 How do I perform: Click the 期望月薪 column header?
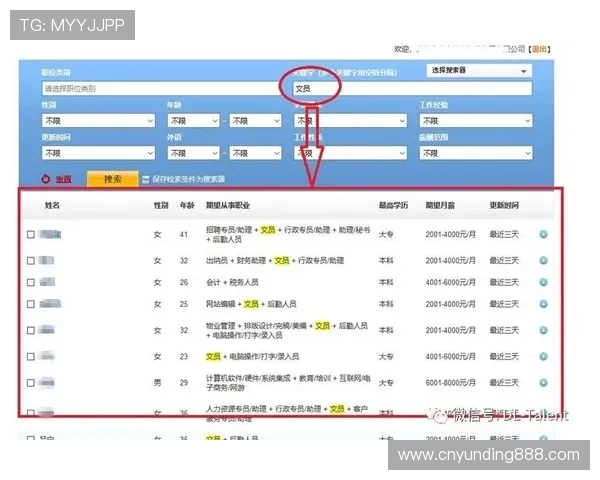(x=440, y=205)
